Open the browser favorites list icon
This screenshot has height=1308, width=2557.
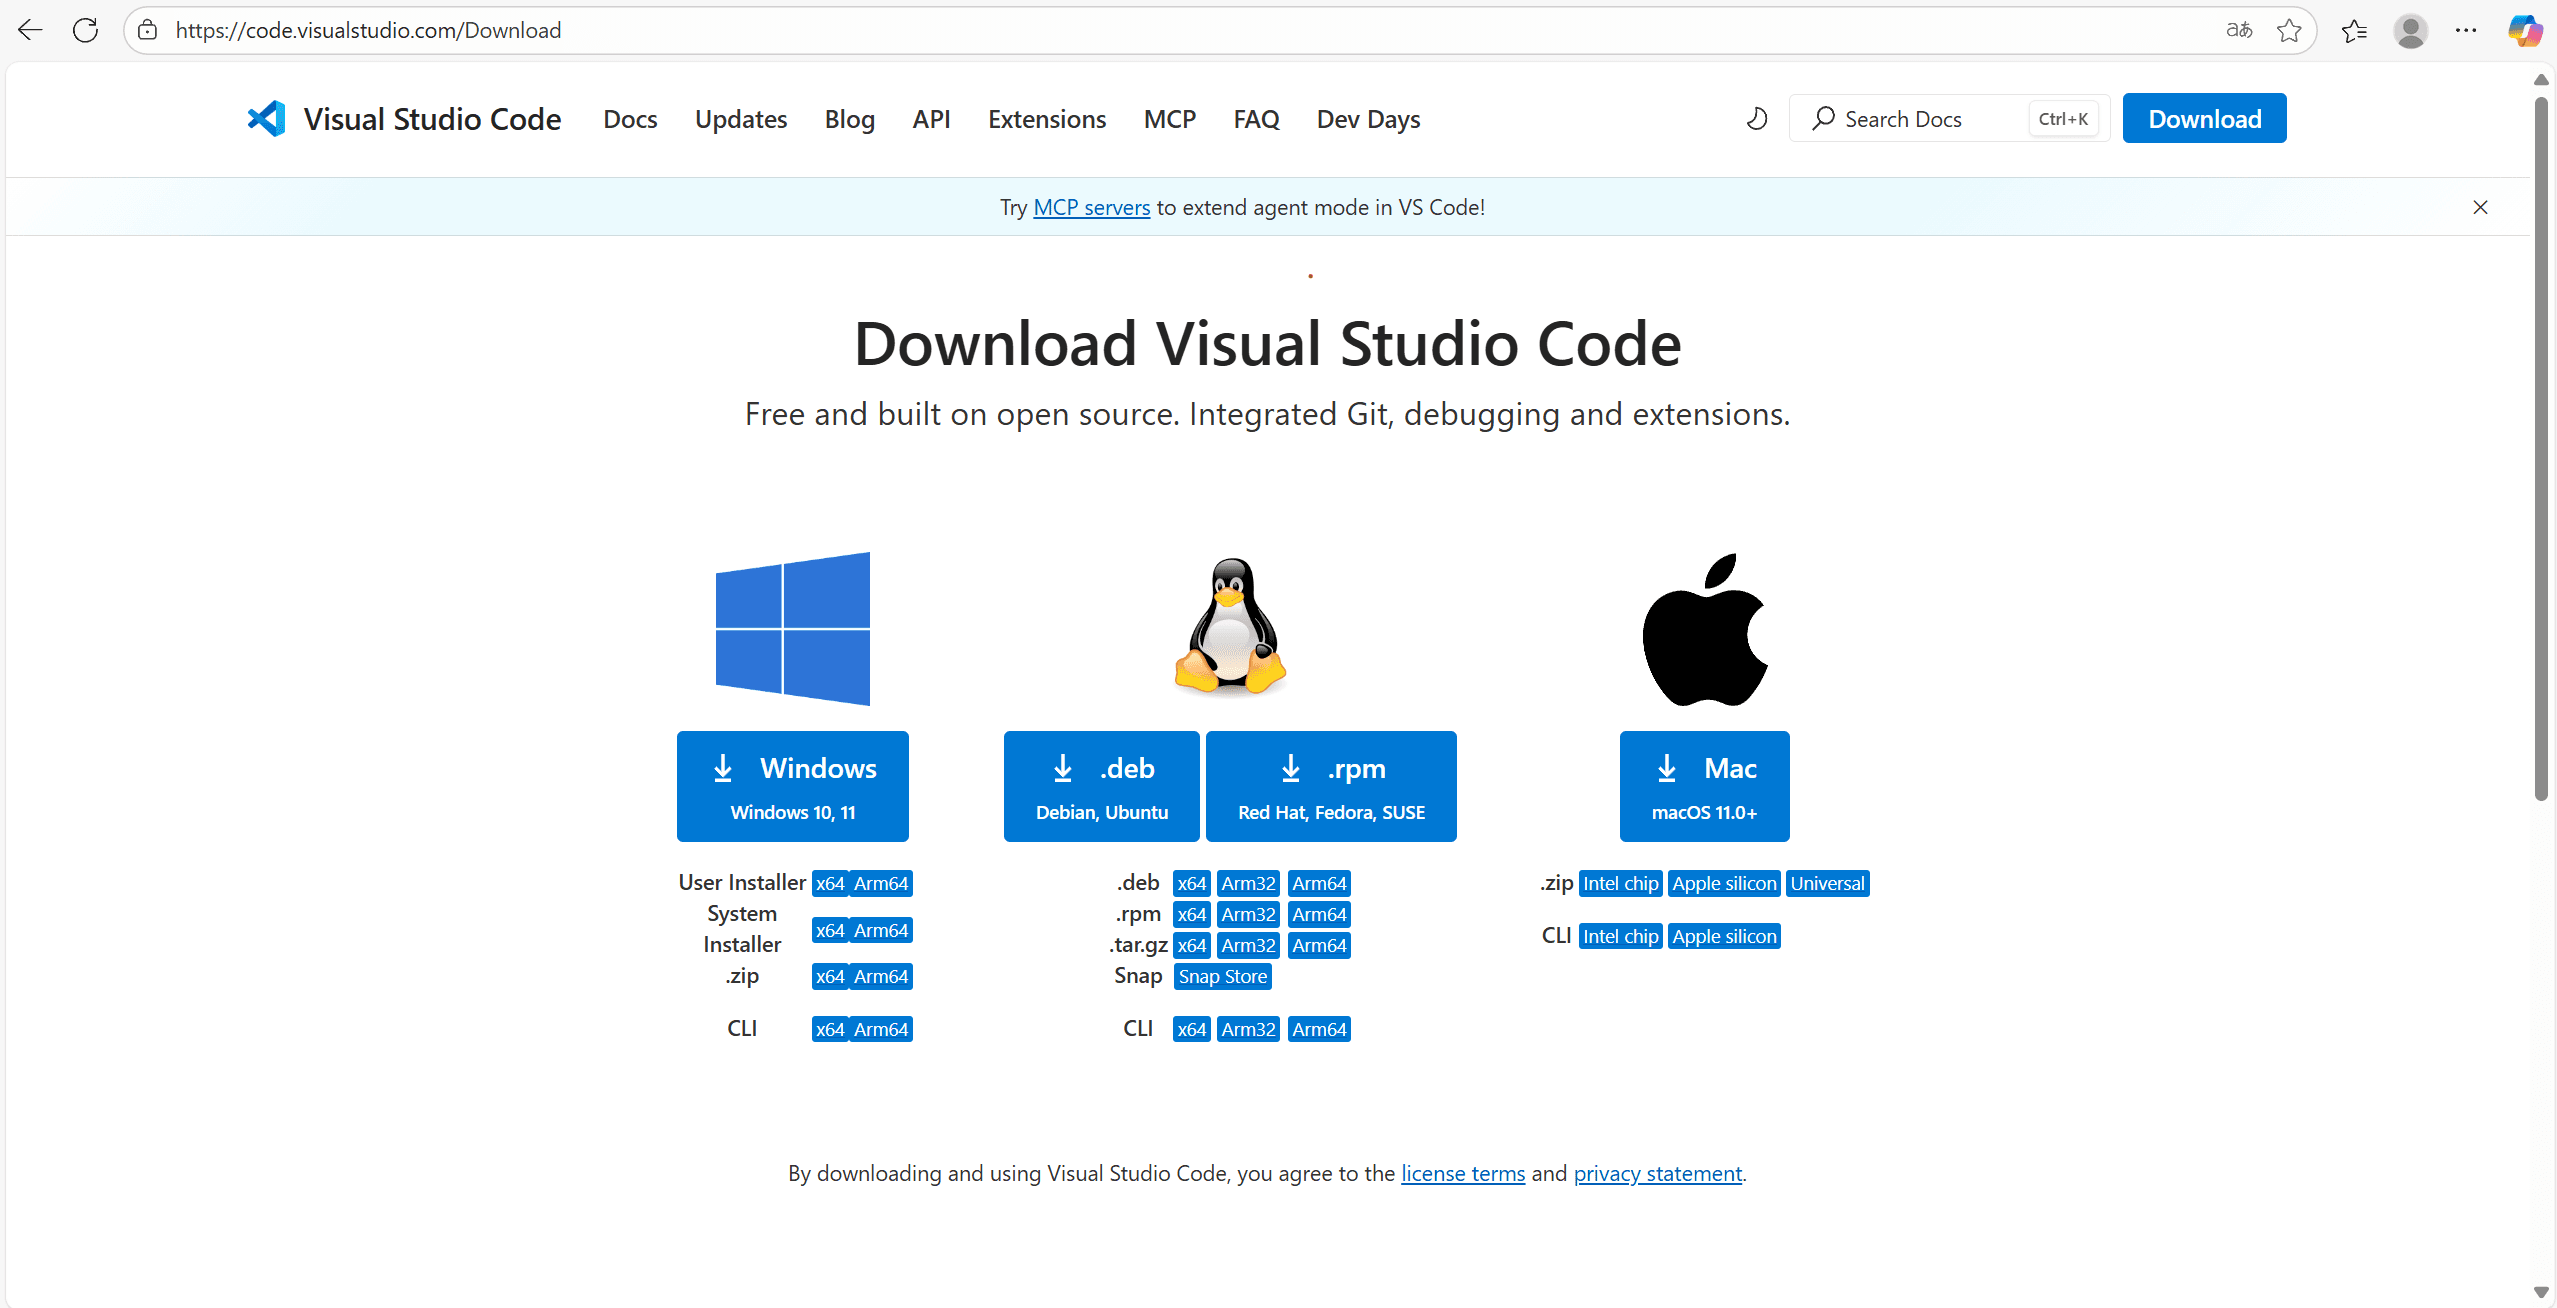tap(2354, 30)
